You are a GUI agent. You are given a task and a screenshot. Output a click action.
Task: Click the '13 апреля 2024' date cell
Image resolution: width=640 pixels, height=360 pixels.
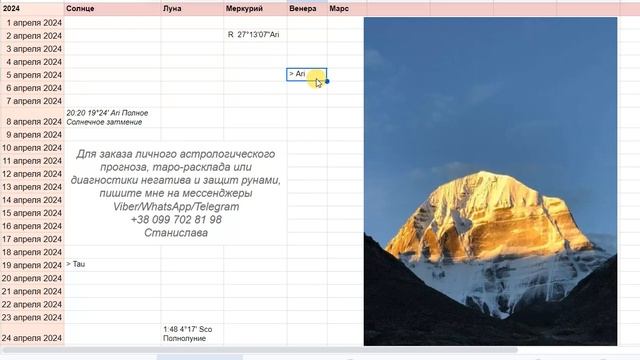[x=32, y=187]
